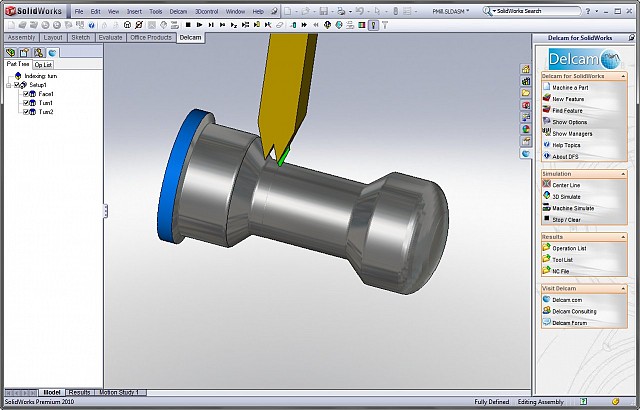Click Operation List link
The width and height of the screenshot is (640, 410).
pyautogui.click(x=569, y=248)
